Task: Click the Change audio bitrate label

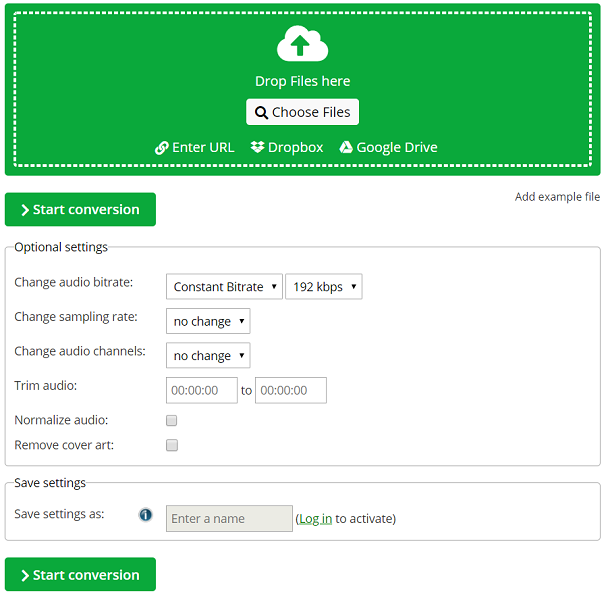Action: pos(74,282)
